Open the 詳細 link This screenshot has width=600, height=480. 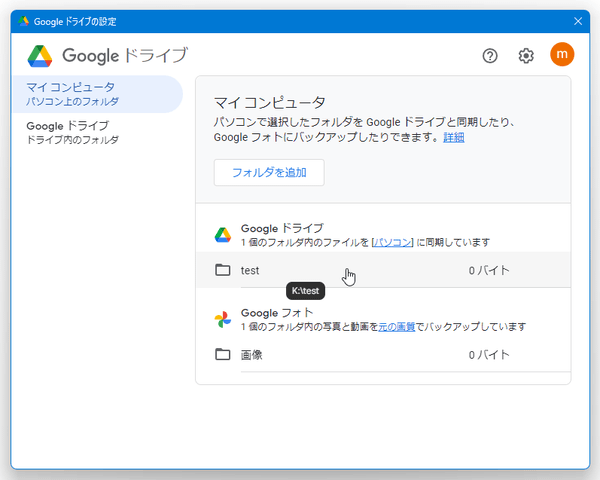[x=454, y=137]
